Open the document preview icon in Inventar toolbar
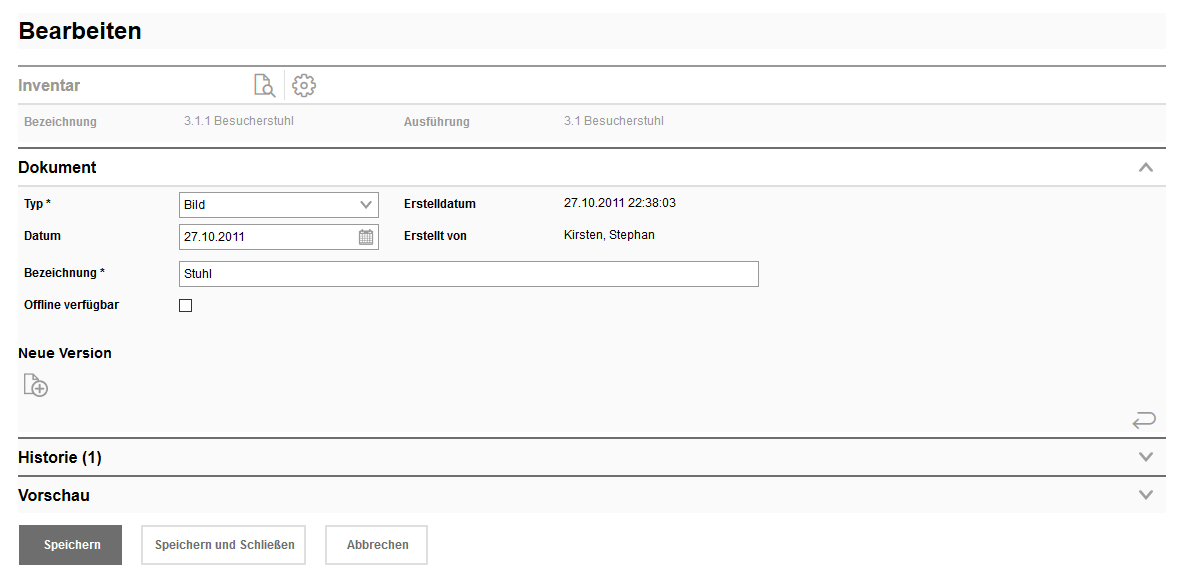This screenshot has width=1182, height=584. tap(264, 85)
